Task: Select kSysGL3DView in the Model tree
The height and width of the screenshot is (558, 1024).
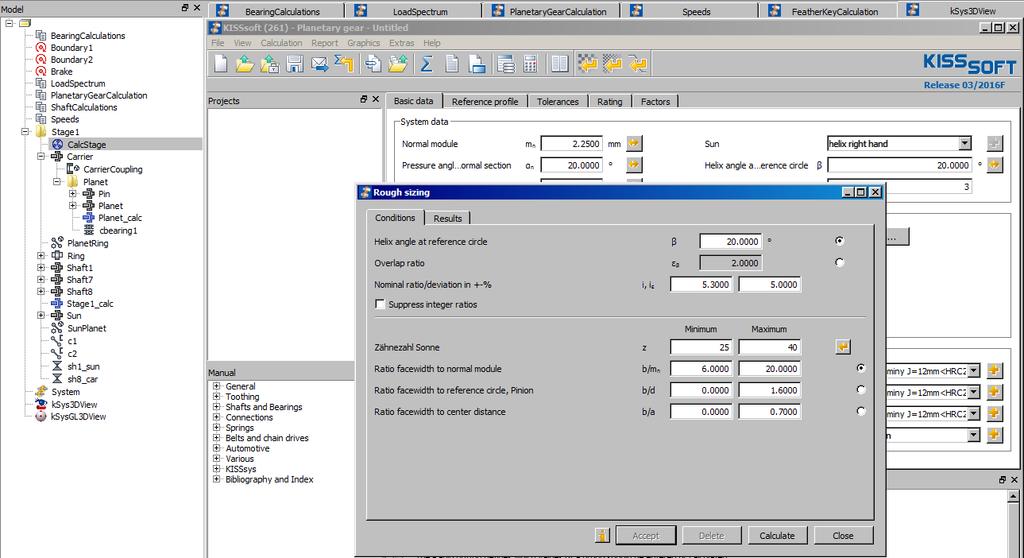Action: [78, 416]
